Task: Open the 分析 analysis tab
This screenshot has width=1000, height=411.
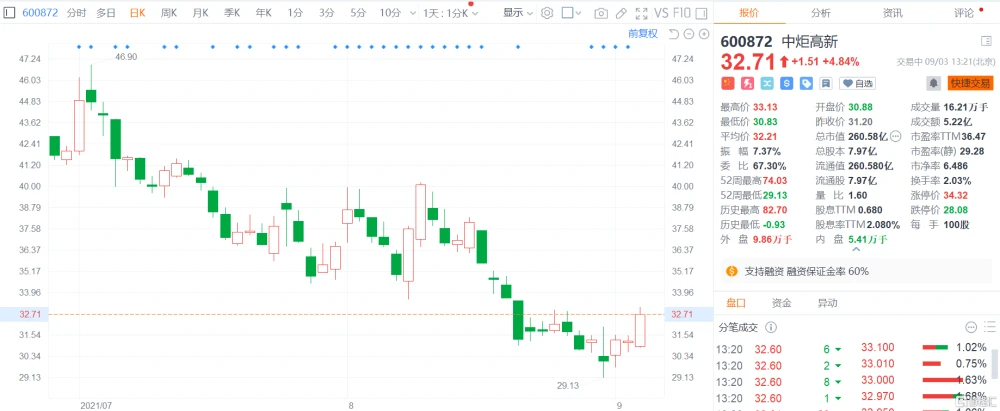Action: coord(821,13)
